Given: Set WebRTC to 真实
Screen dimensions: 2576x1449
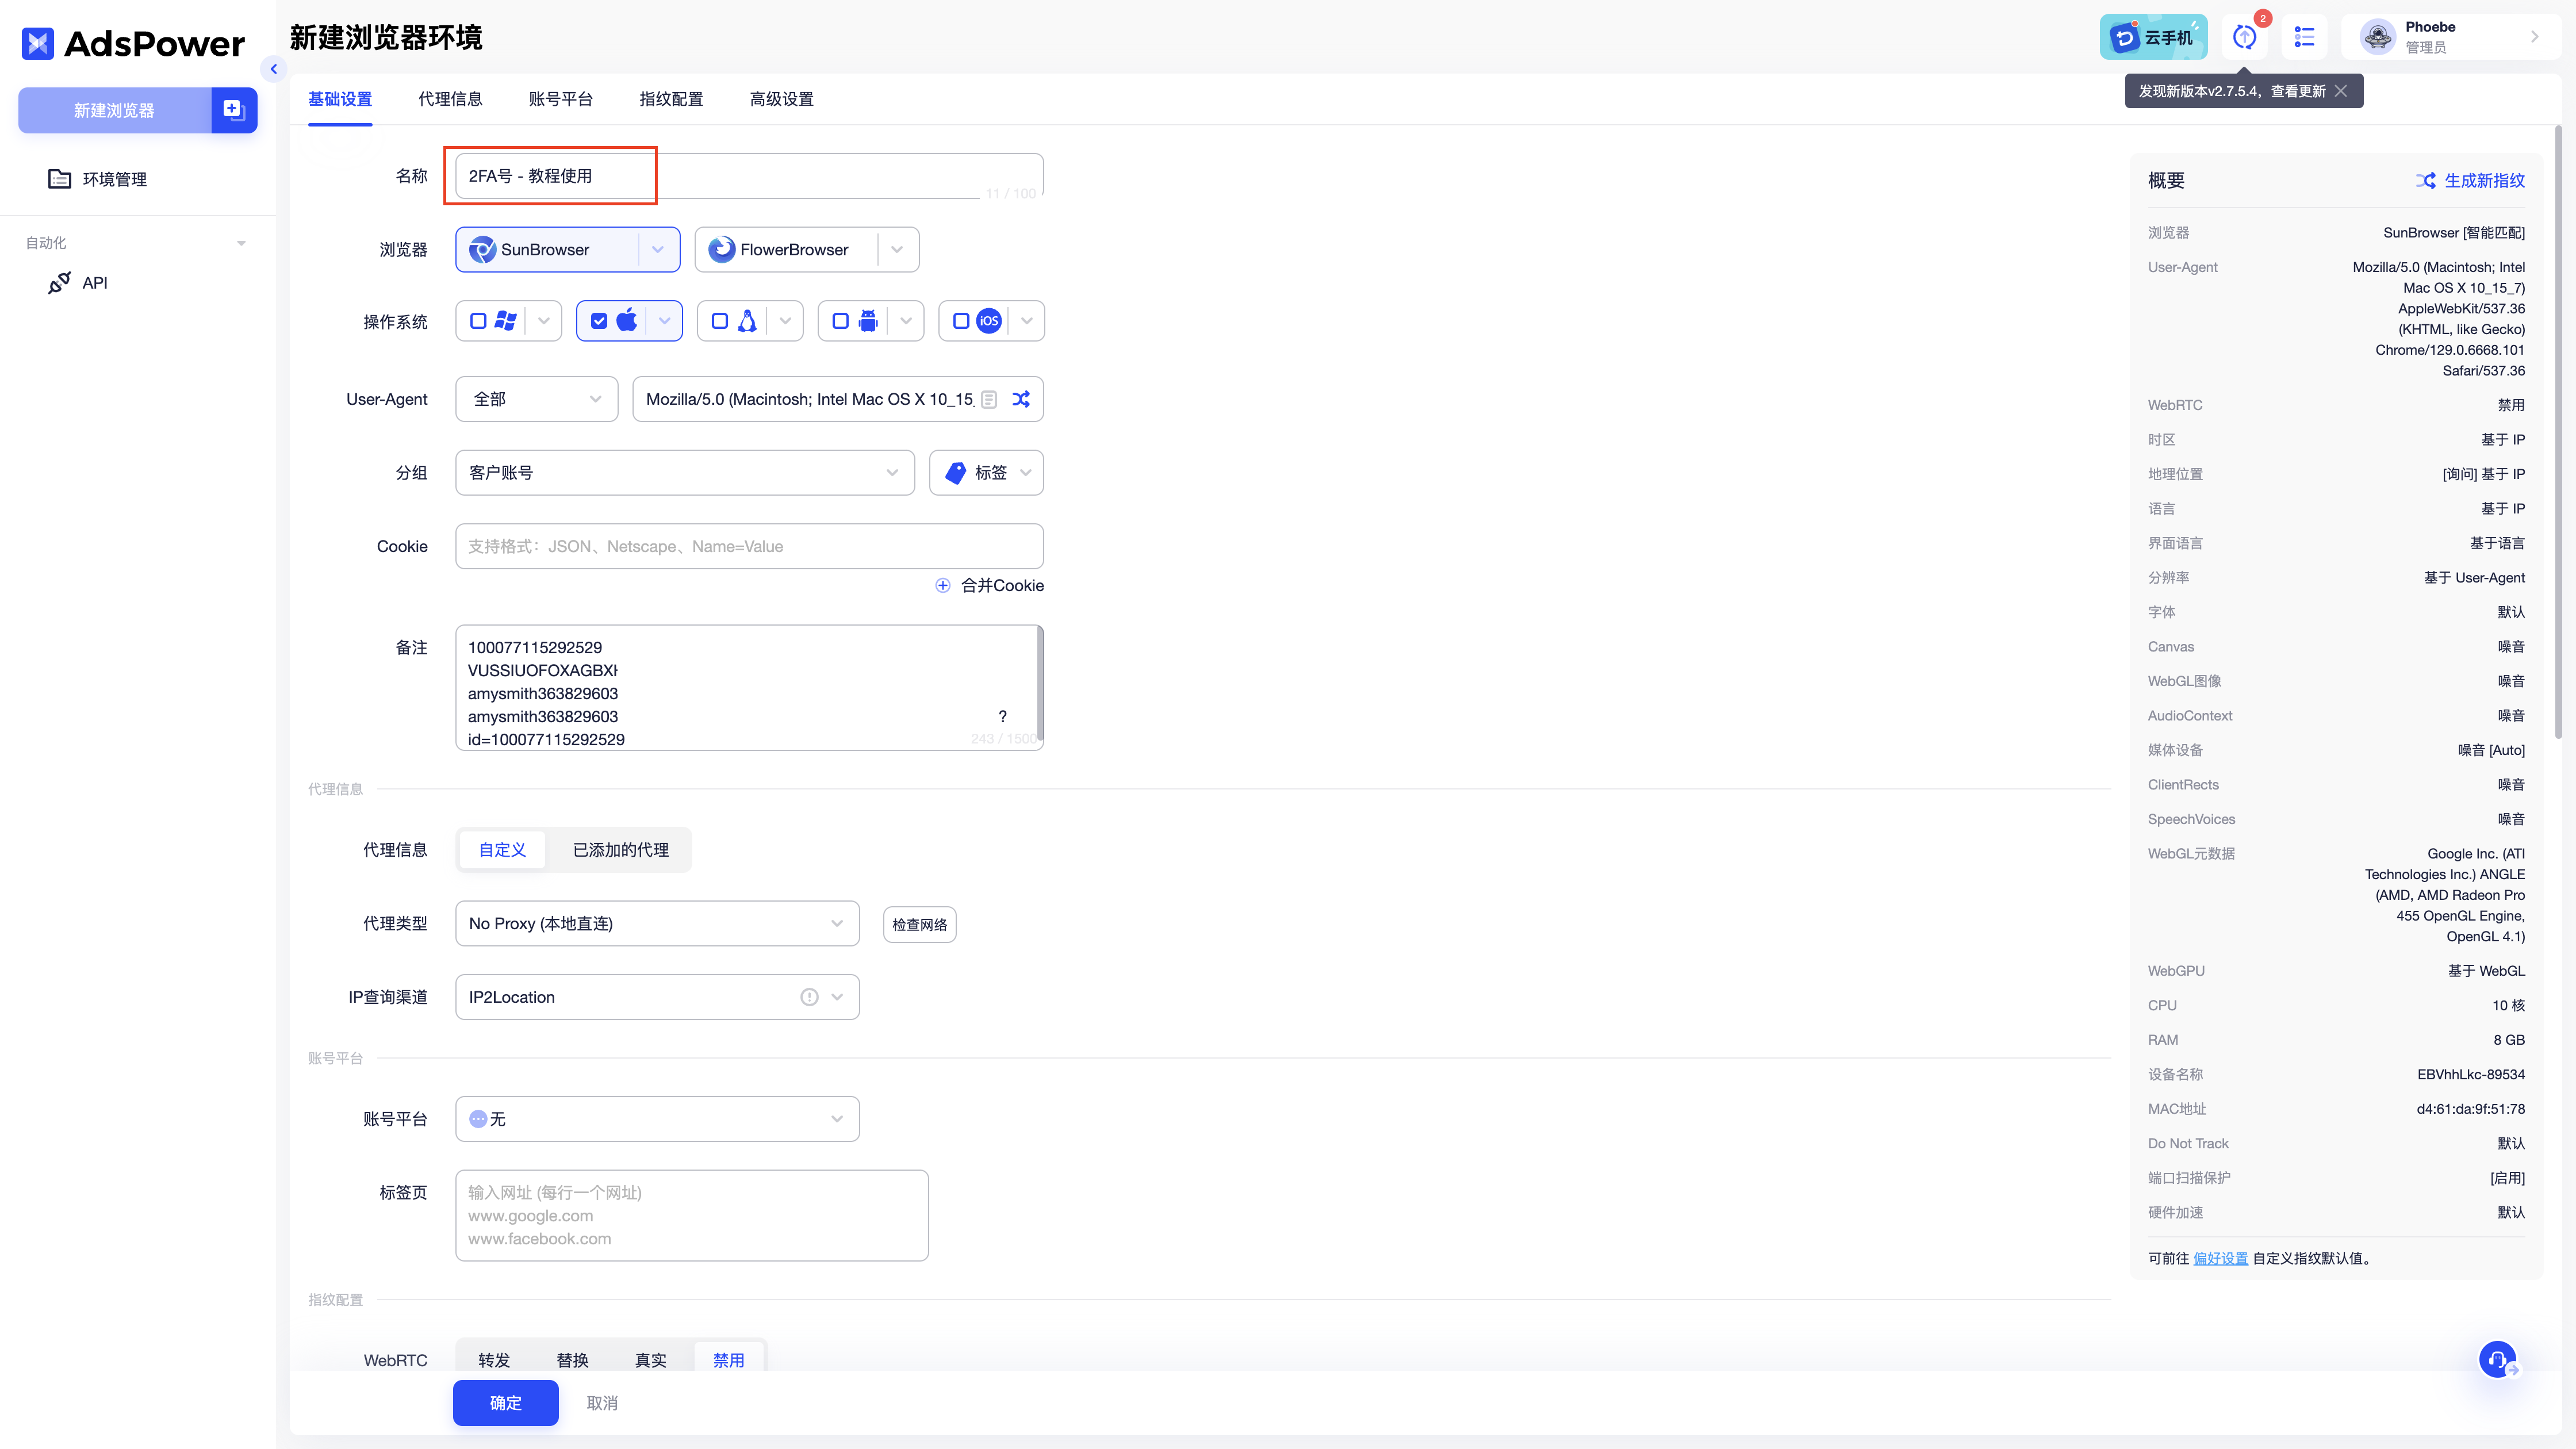Looking at the screenshot, I should coord(651,1360).
